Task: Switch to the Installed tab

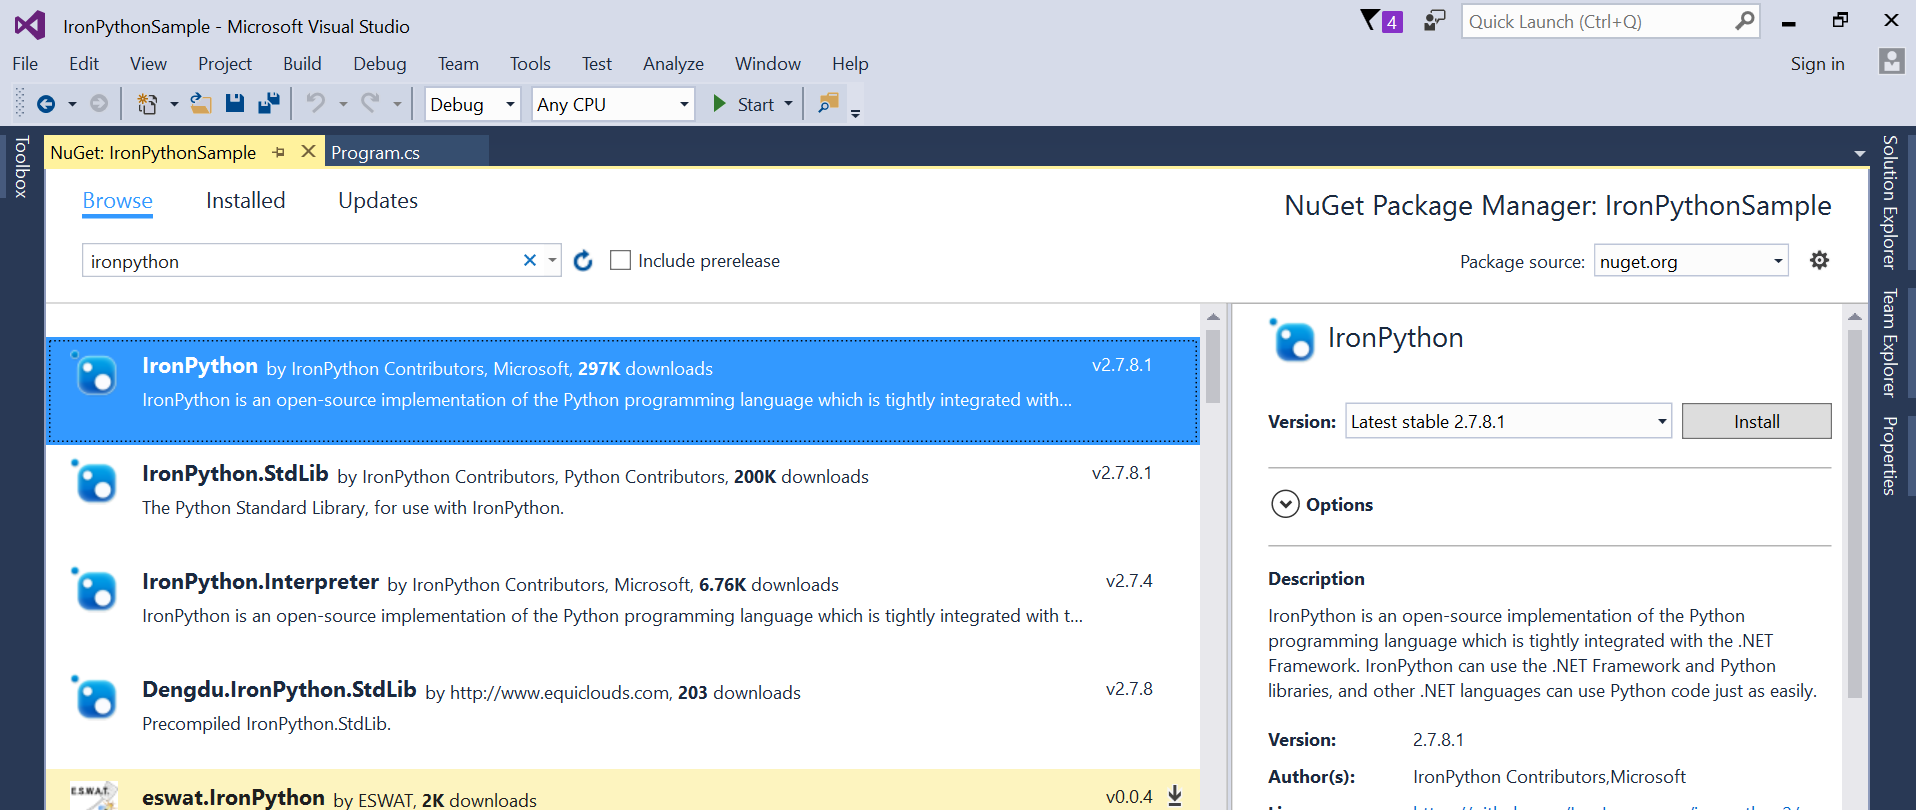Action: [x=246, y=200]
